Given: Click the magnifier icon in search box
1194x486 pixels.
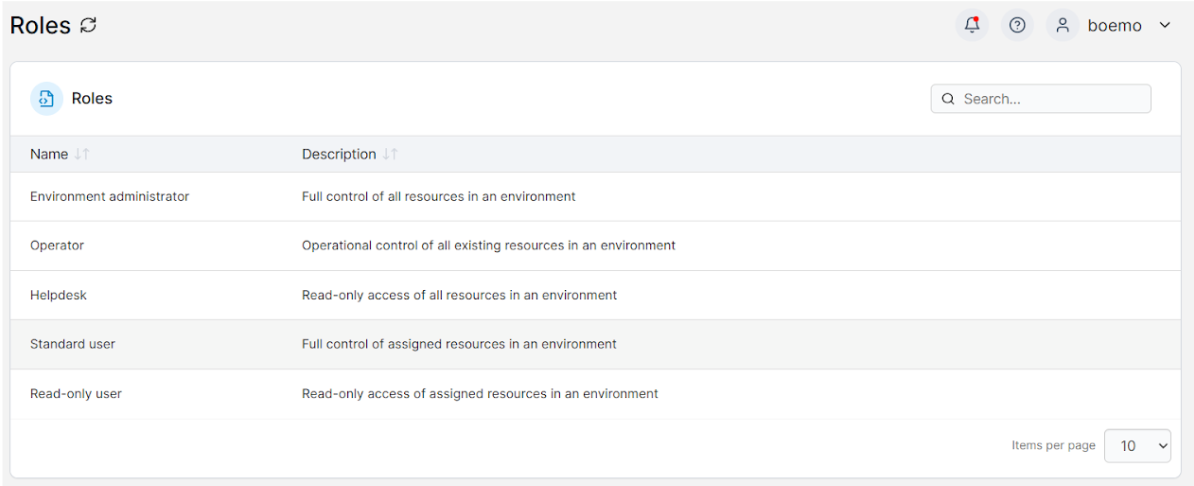Looking at the screenshot, I should coord(948,99).
